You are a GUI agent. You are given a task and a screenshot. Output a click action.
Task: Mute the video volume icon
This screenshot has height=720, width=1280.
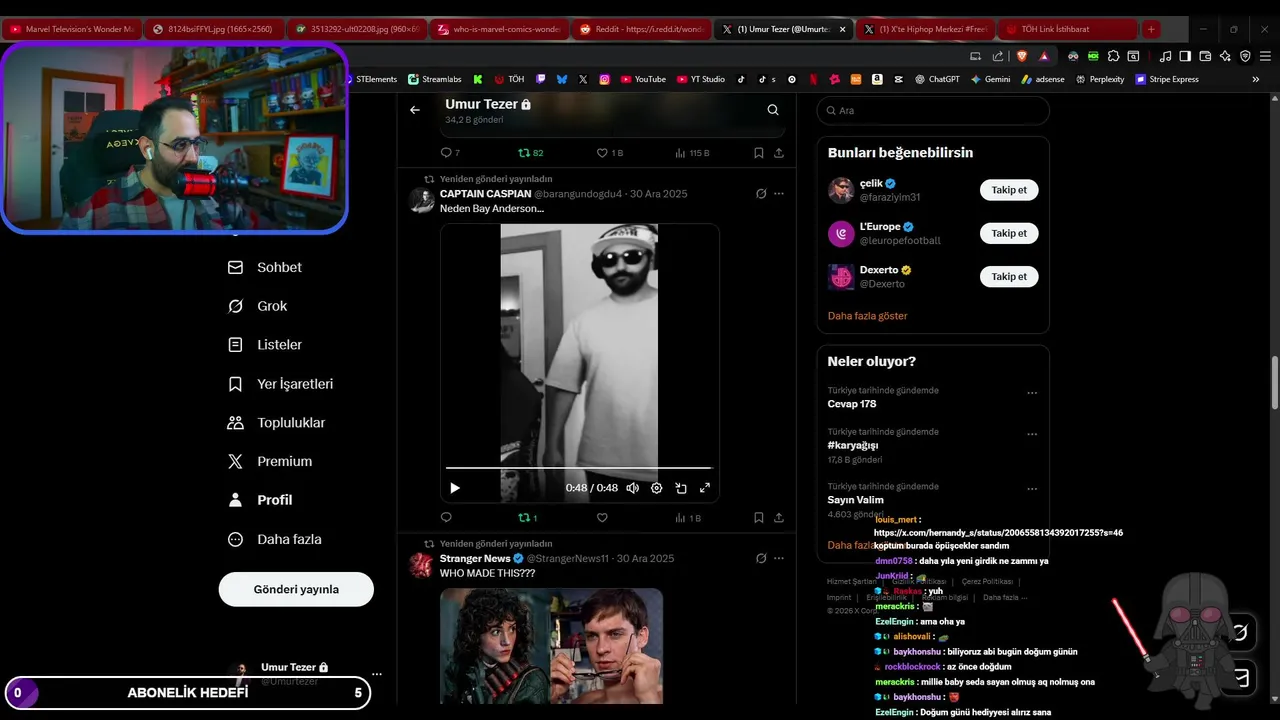[632, 488]
